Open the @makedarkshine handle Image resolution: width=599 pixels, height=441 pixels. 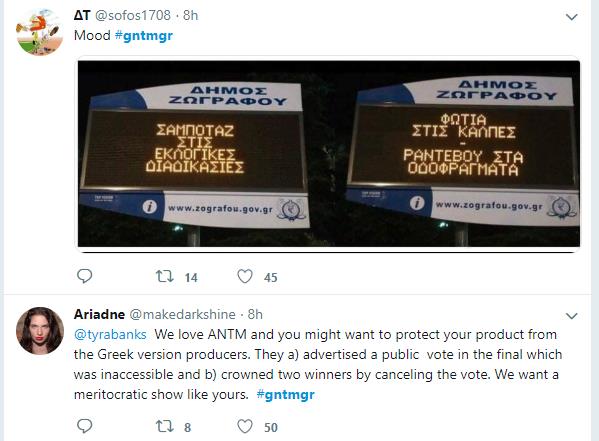[x=183, y=315]
